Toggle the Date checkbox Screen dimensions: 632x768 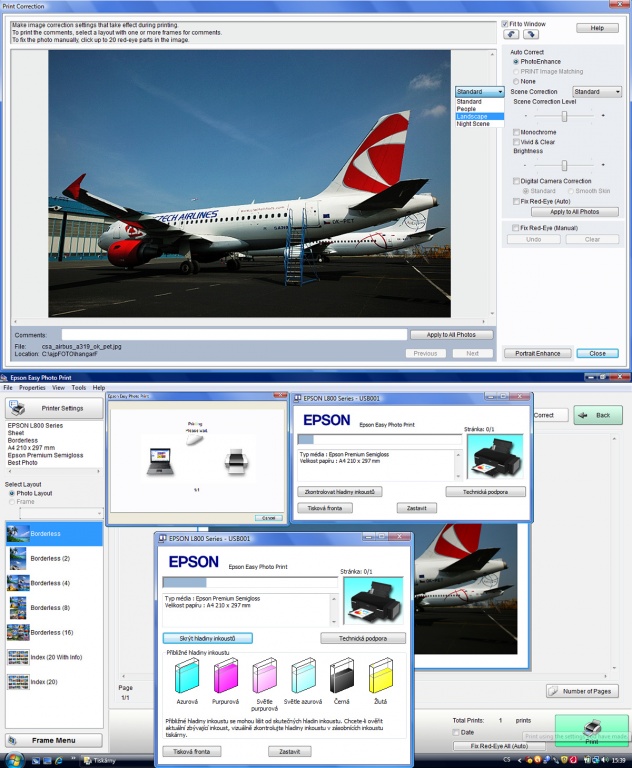[x=456, y=732]
